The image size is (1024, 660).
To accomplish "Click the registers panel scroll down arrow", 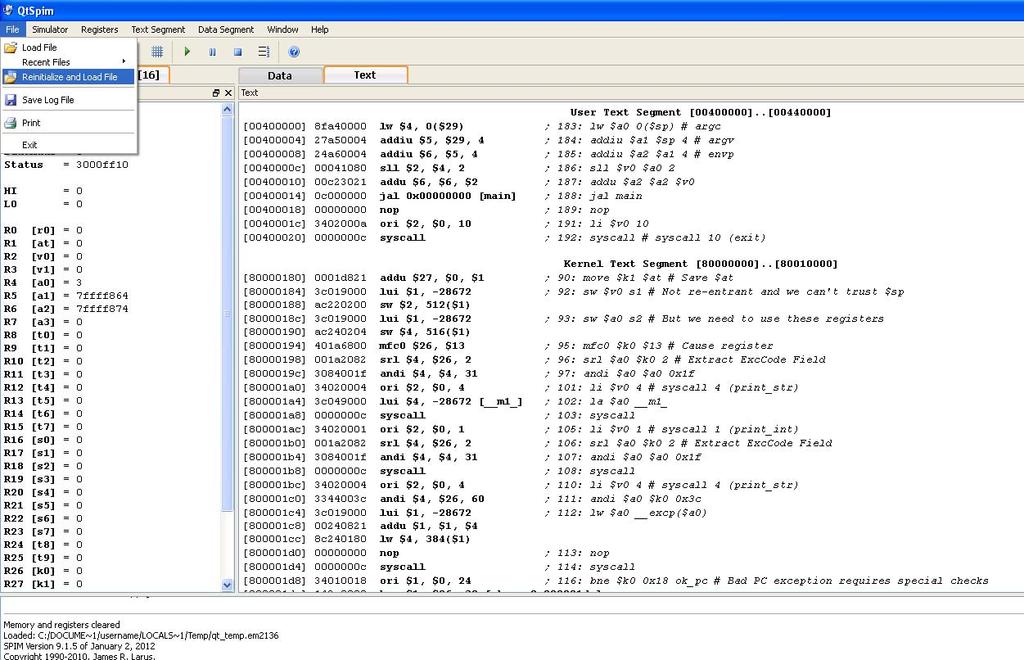I will coord(227,585).
